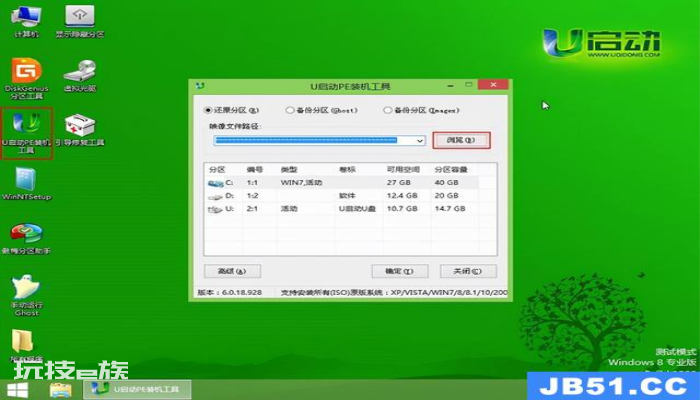Screen dimensions: 700x400
Task: Open the 虚拟光驱 desktop icon
Action: click(x=79, y=76)
